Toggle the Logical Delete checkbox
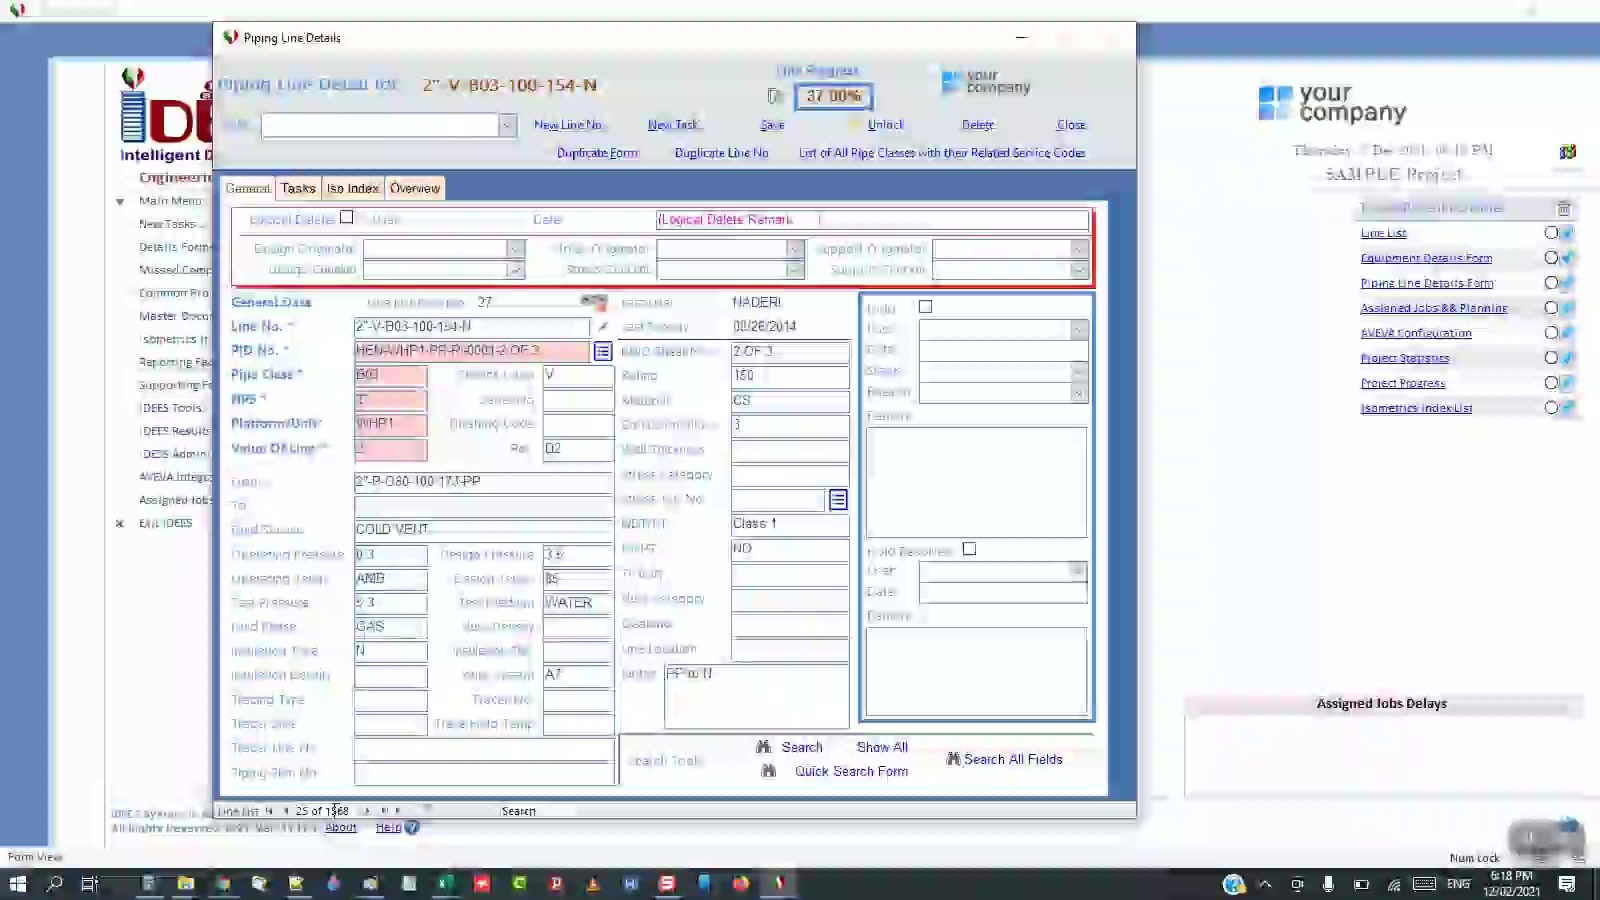This screenshot has height=900, width=1600. coord(347,217)
